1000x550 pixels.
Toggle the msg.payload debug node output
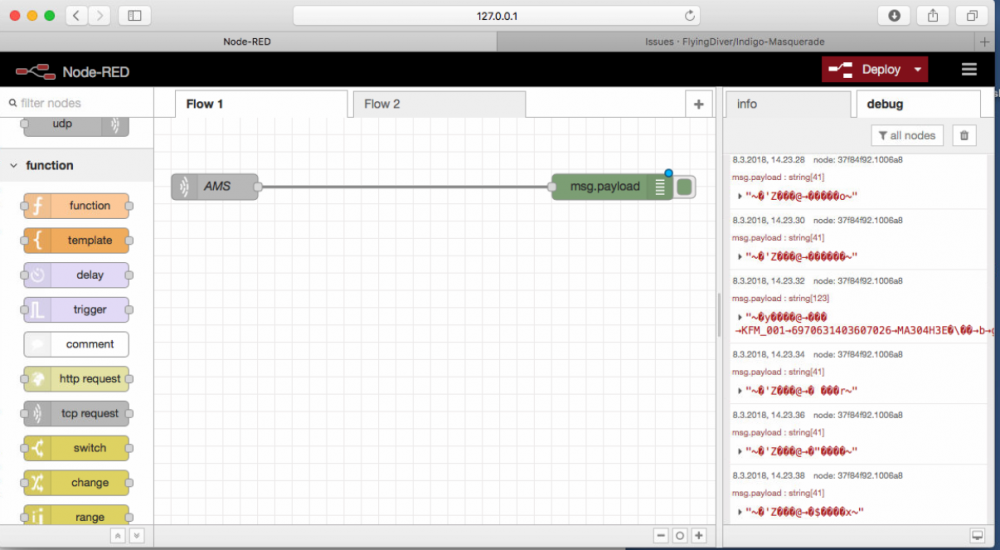click(x=685, y=186)
